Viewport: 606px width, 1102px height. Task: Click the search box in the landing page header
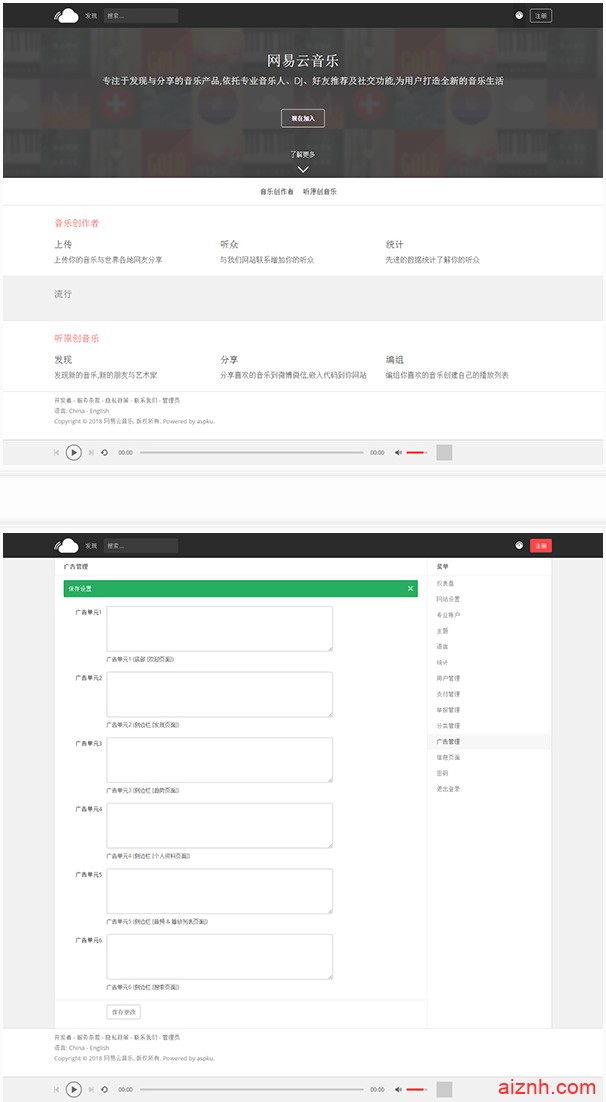point(140,15)
